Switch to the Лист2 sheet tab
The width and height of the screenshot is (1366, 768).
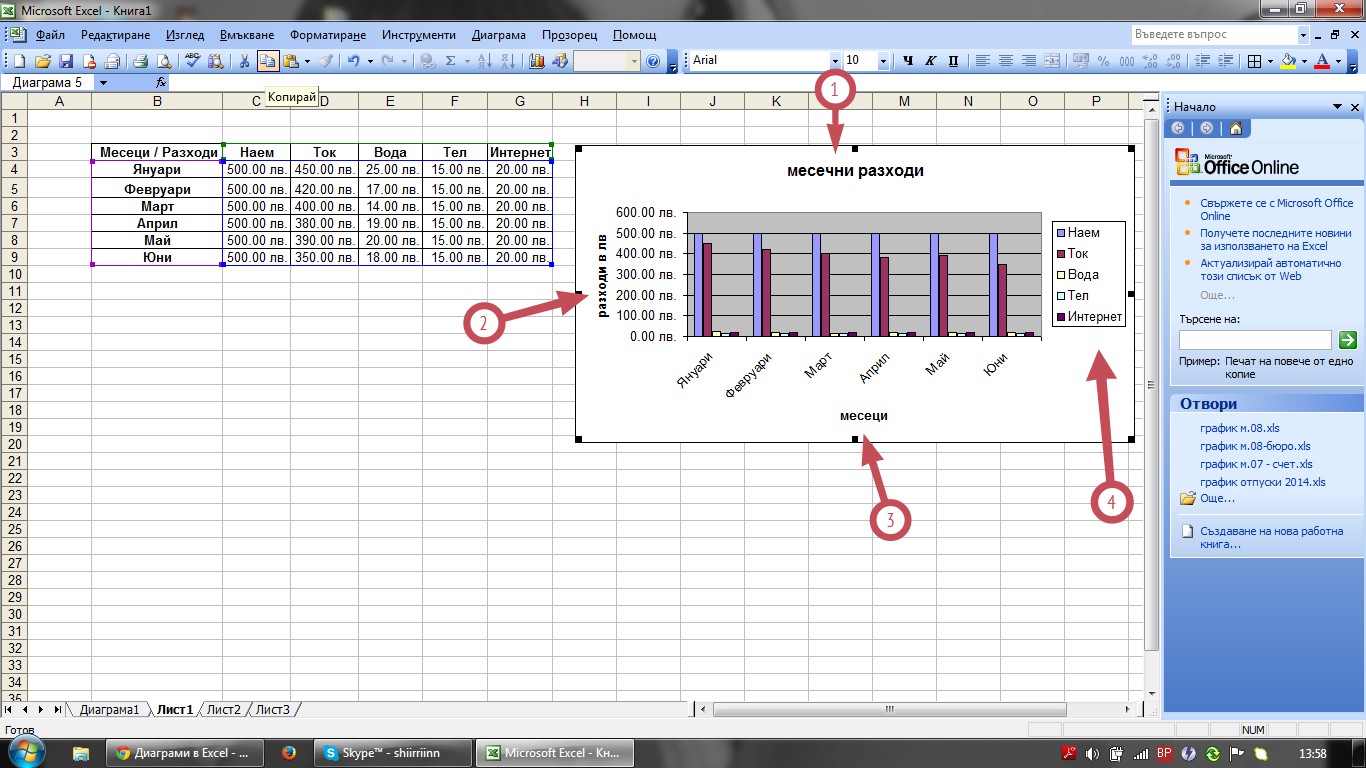[224, 710]
